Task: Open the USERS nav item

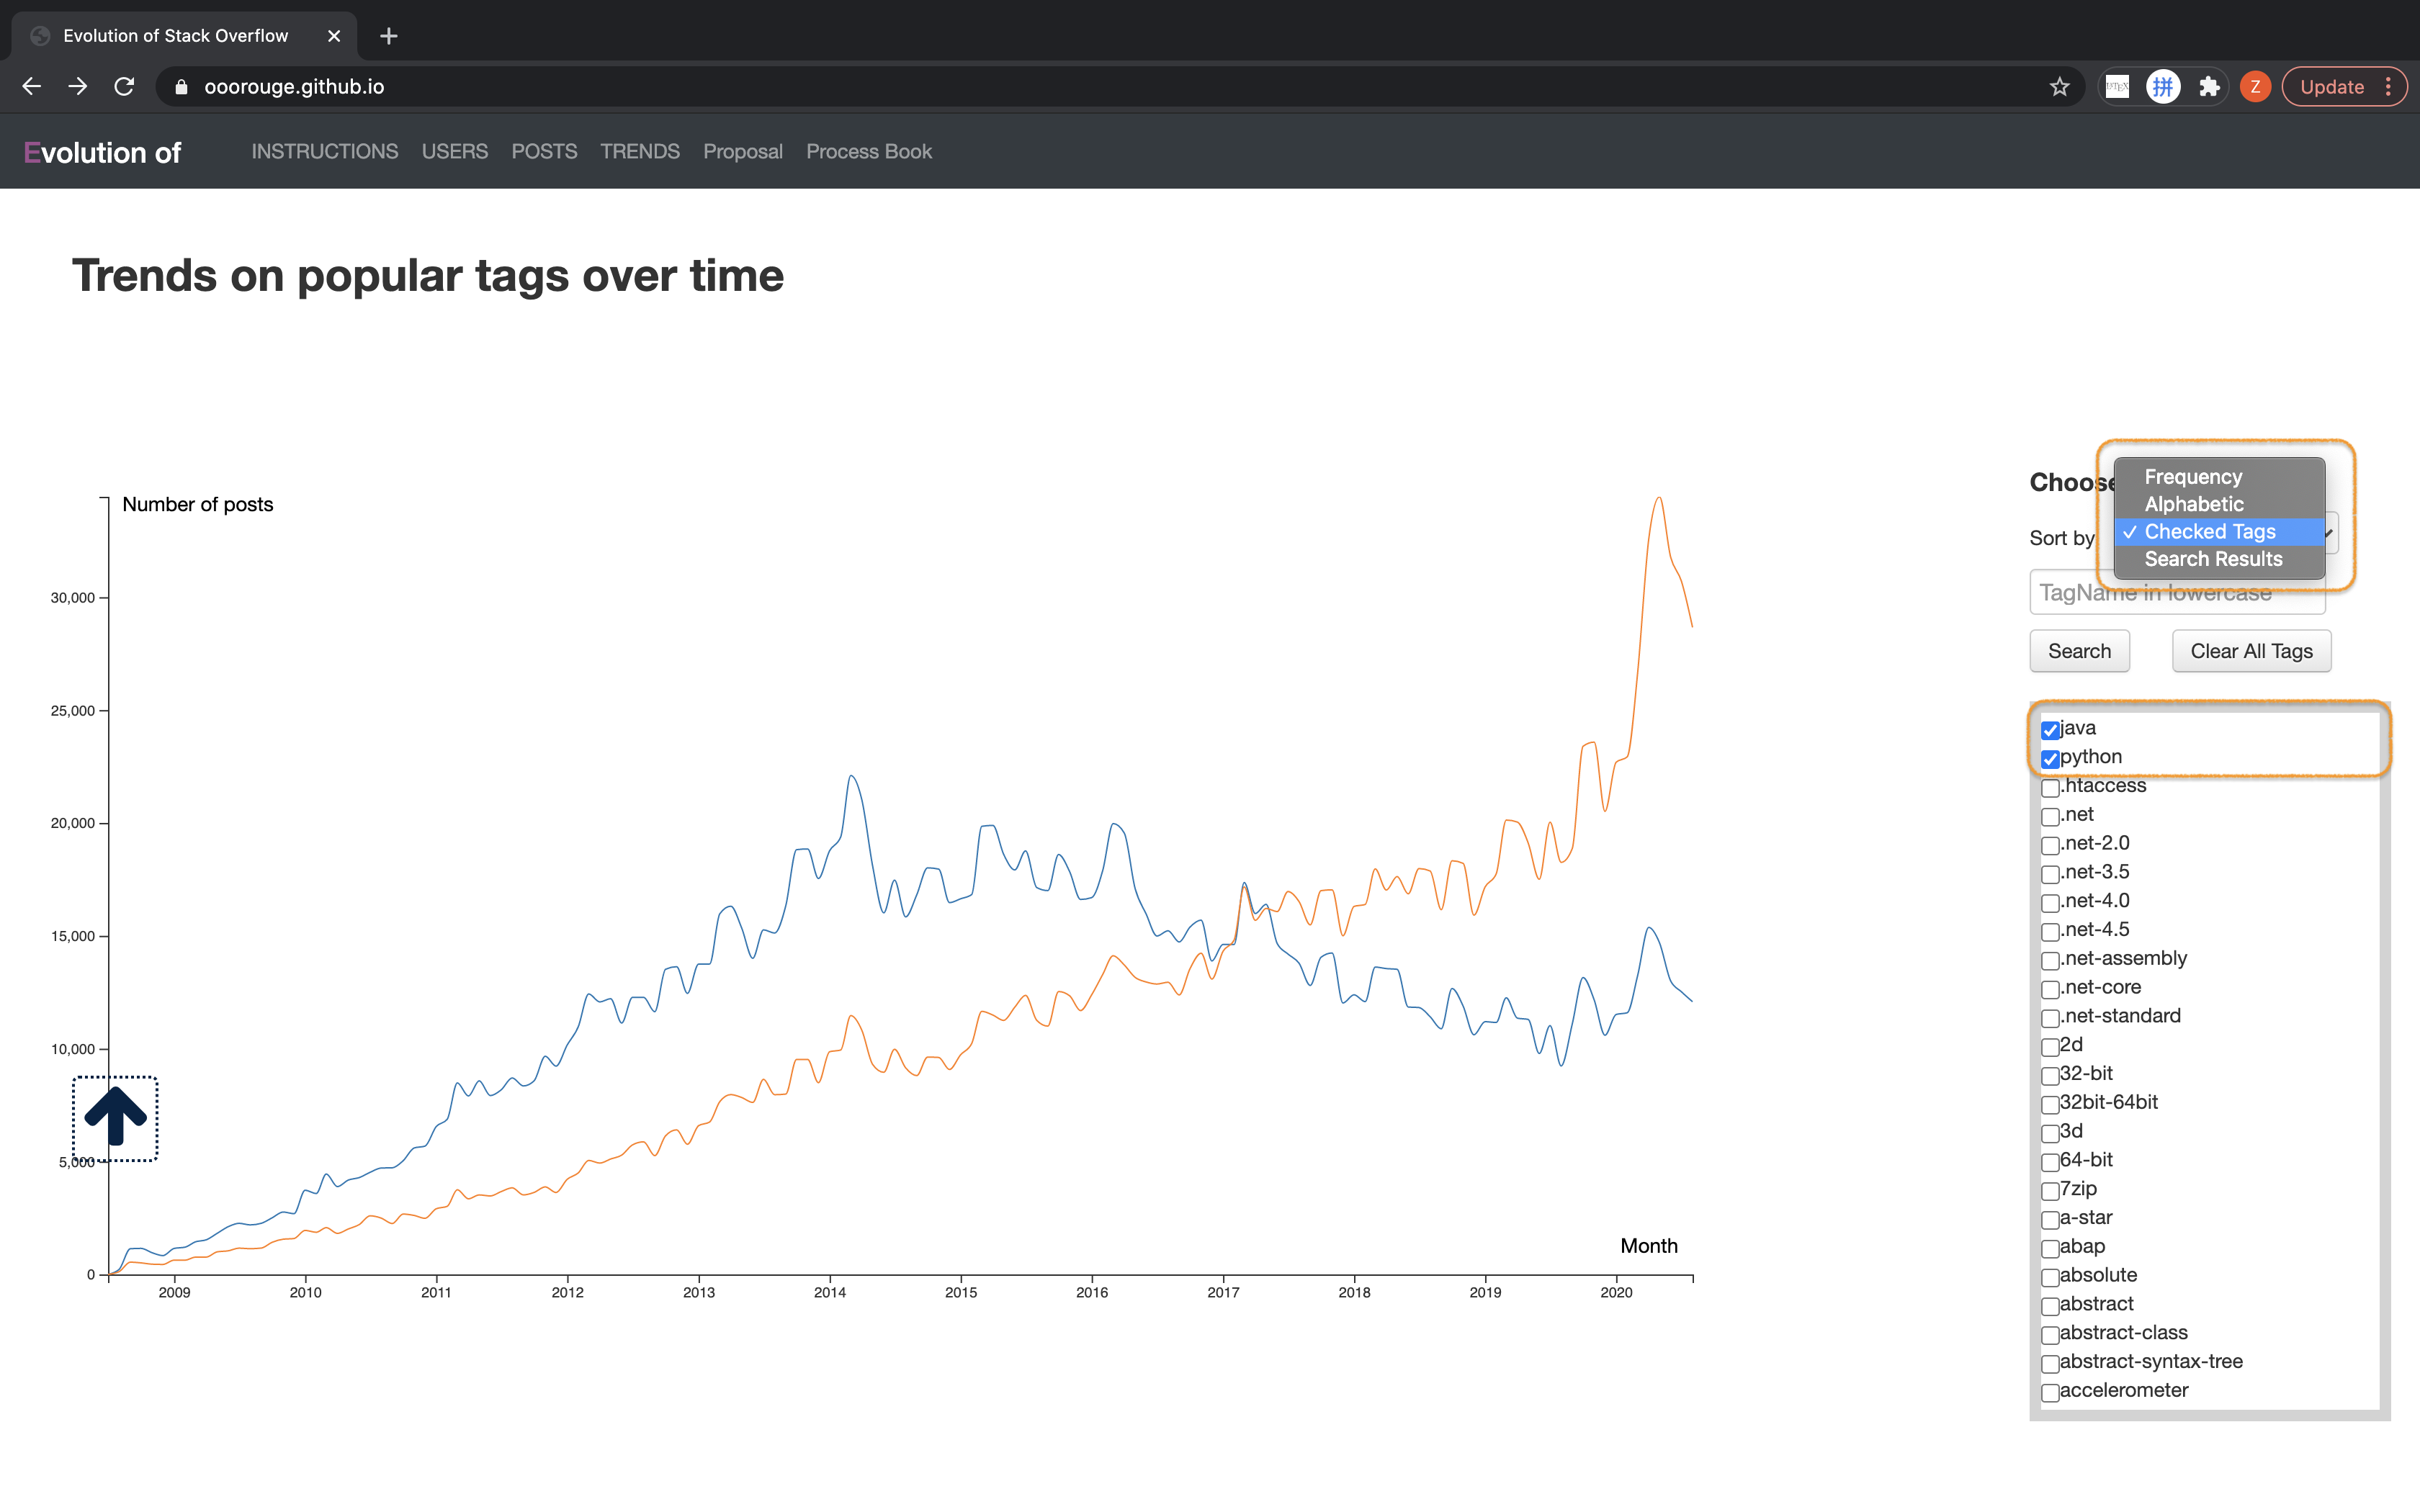Action: point(455,151)
